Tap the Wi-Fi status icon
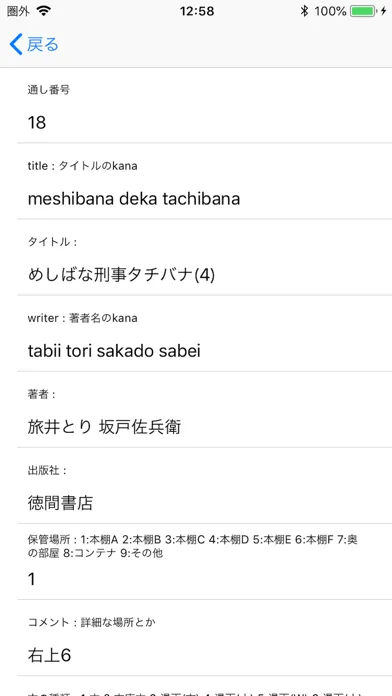The image size is (392, 696). click(44, 11)
